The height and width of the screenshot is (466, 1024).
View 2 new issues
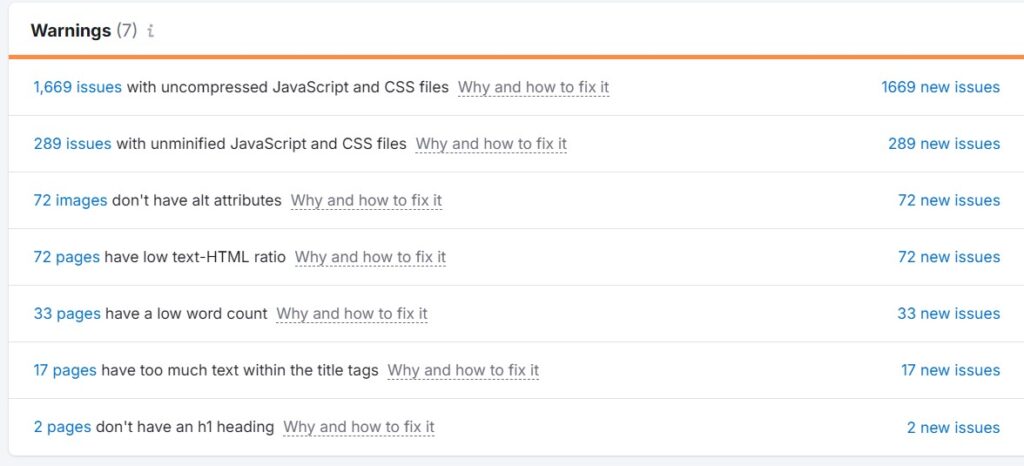coord(953,427)
